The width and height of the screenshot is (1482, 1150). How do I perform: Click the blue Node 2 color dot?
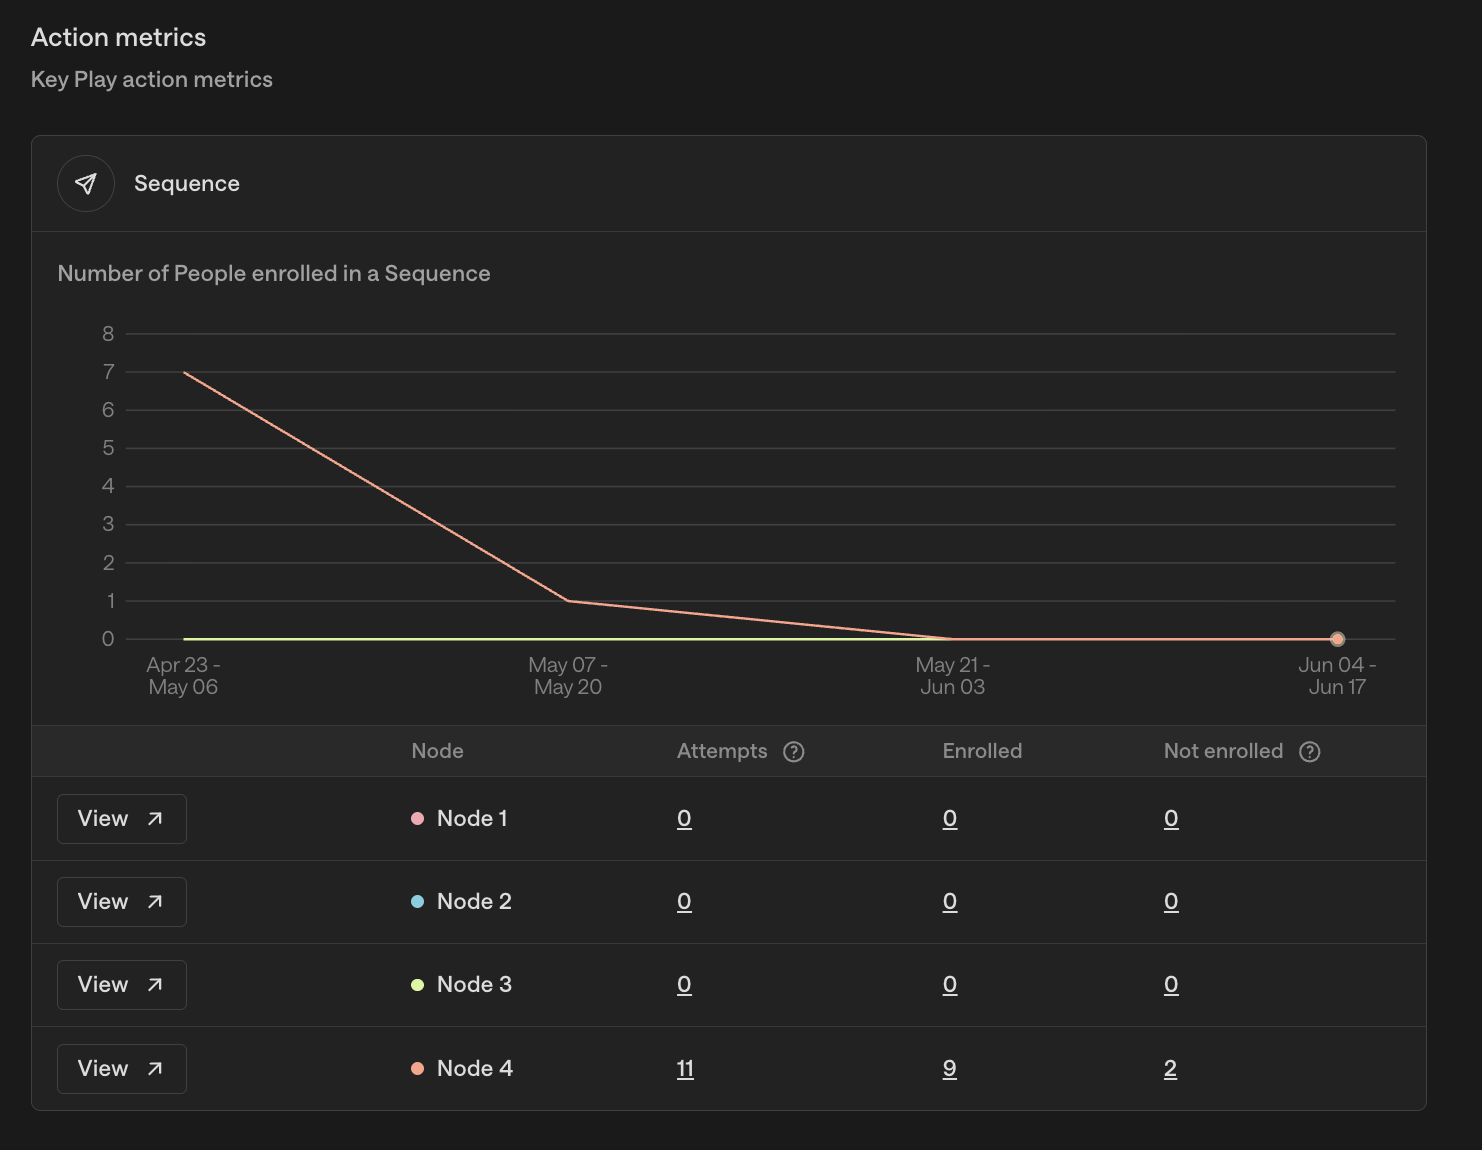[418, 902]
